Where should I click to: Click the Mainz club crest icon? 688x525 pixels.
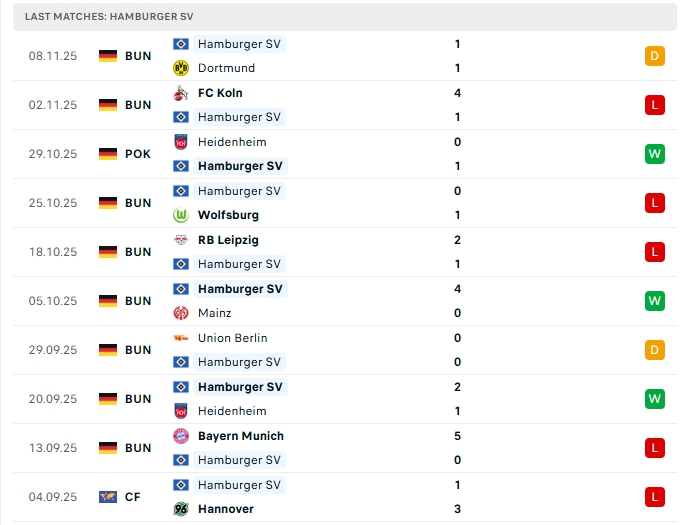tap(181, 313)
